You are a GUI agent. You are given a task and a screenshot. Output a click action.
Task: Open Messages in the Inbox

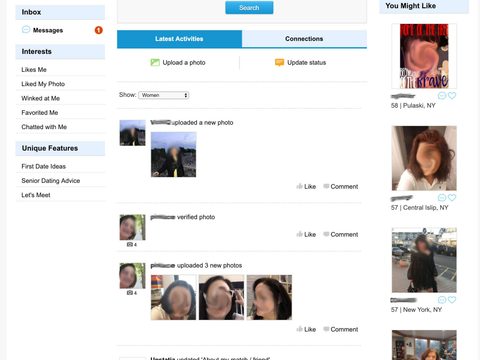point(48,30)
